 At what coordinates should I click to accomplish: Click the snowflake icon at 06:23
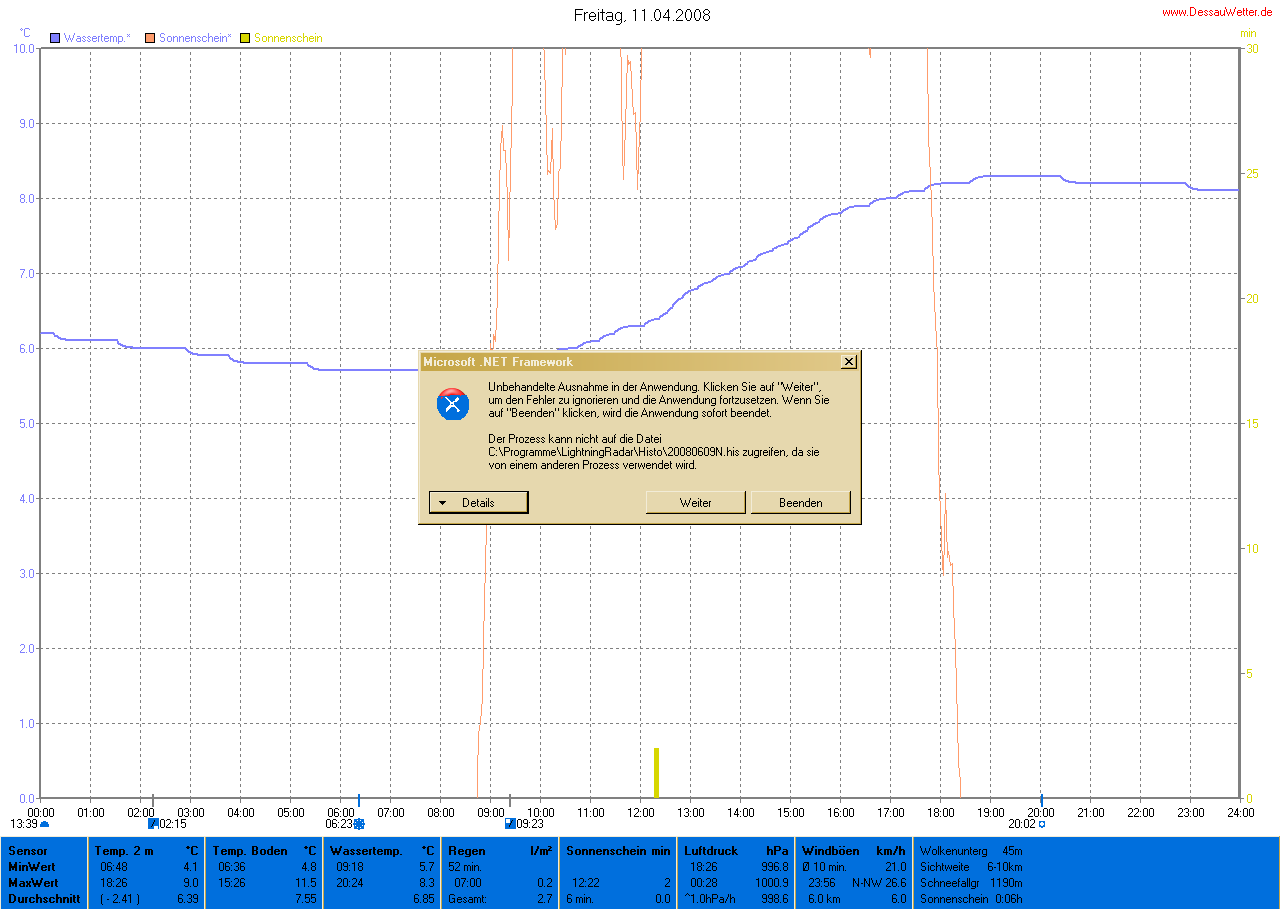click(359, 824)
